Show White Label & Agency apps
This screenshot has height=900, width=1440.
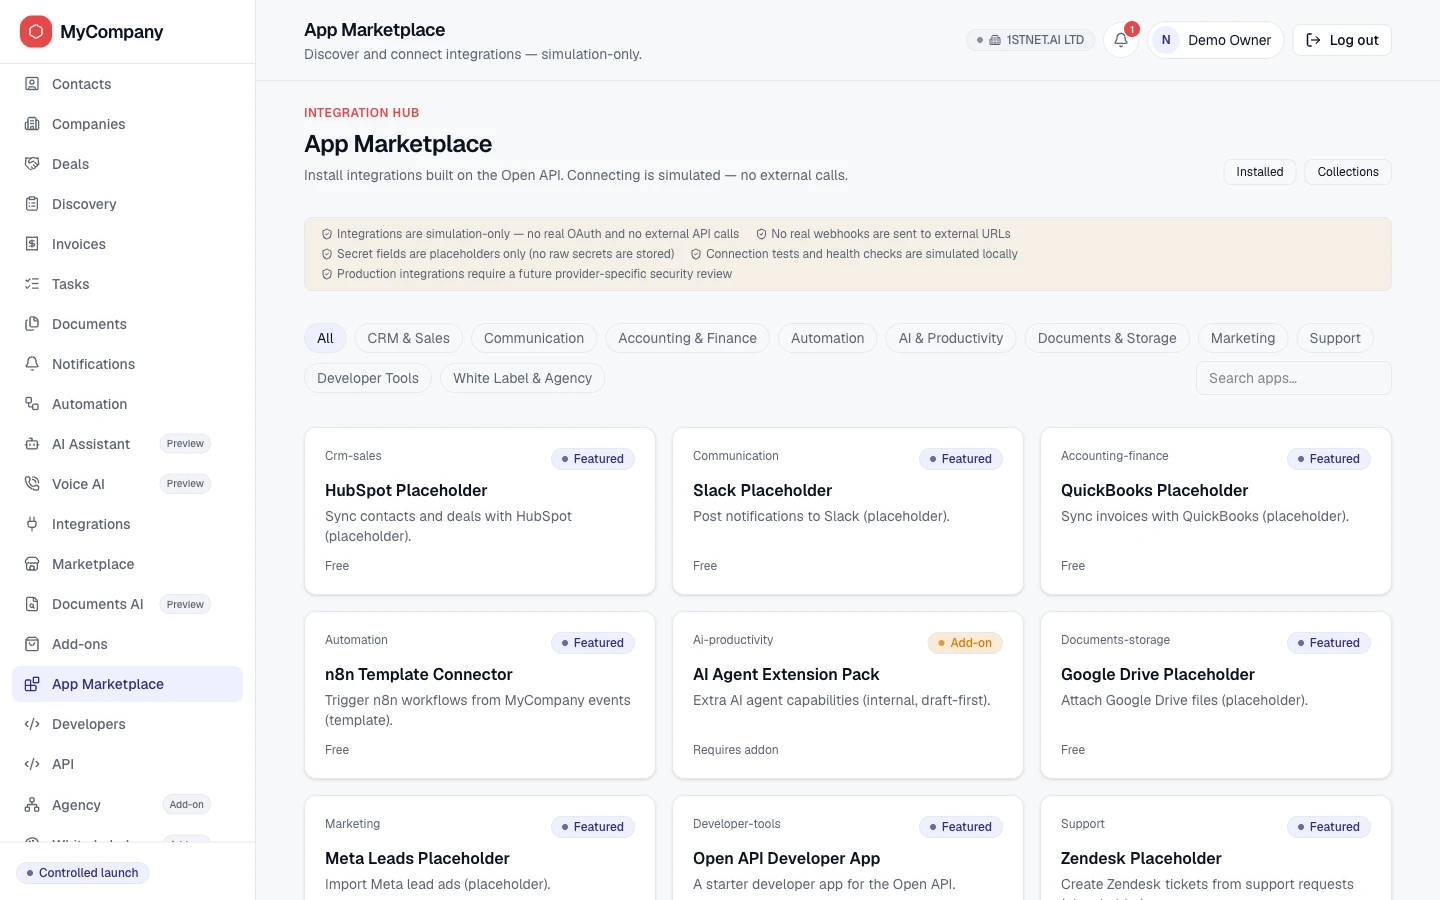(x=522, y=378)
